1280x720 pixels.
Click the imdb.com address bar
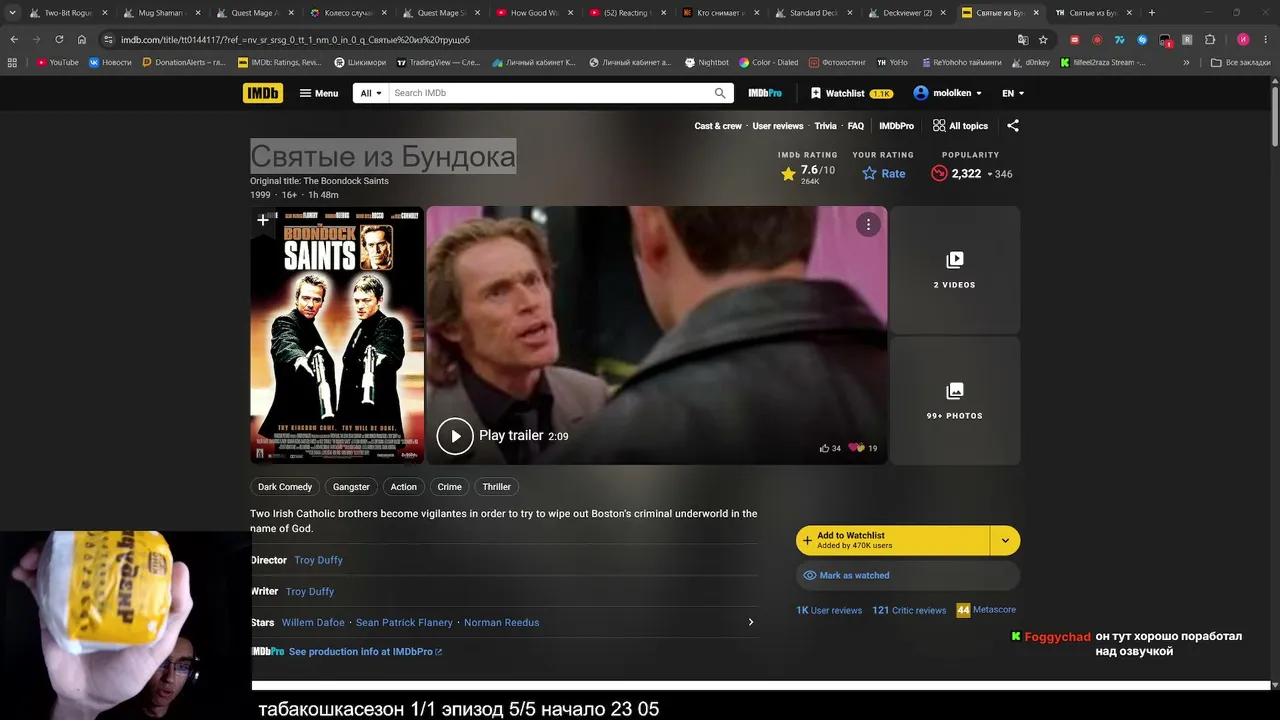pos(560,39)
